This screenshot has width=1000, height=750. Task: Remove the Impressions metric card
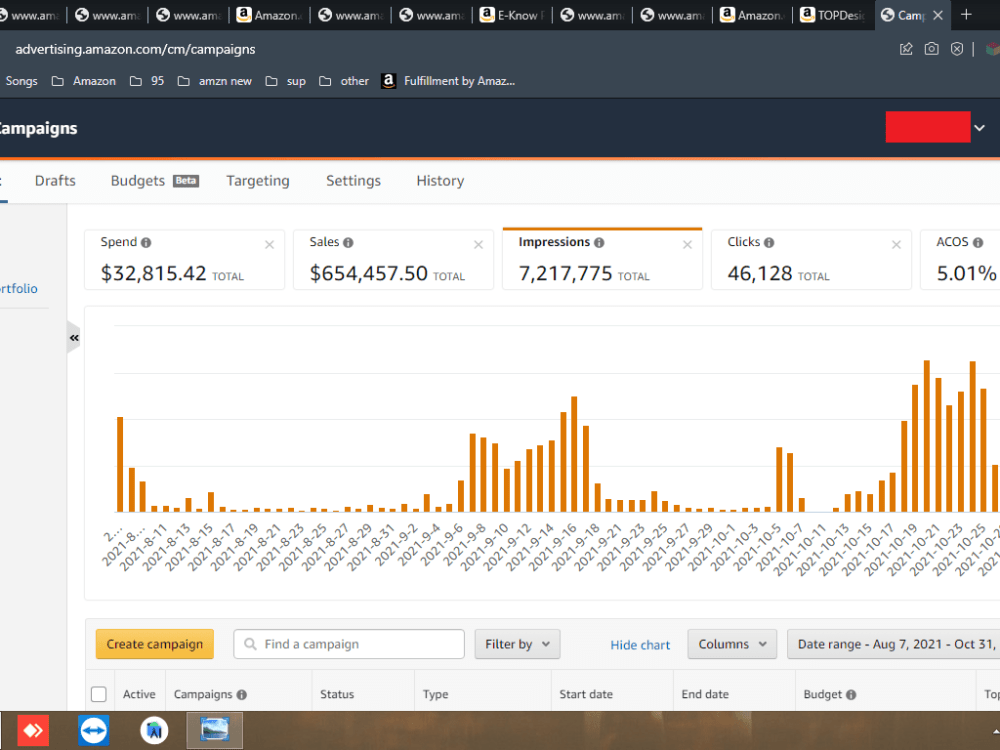point(687,244)
